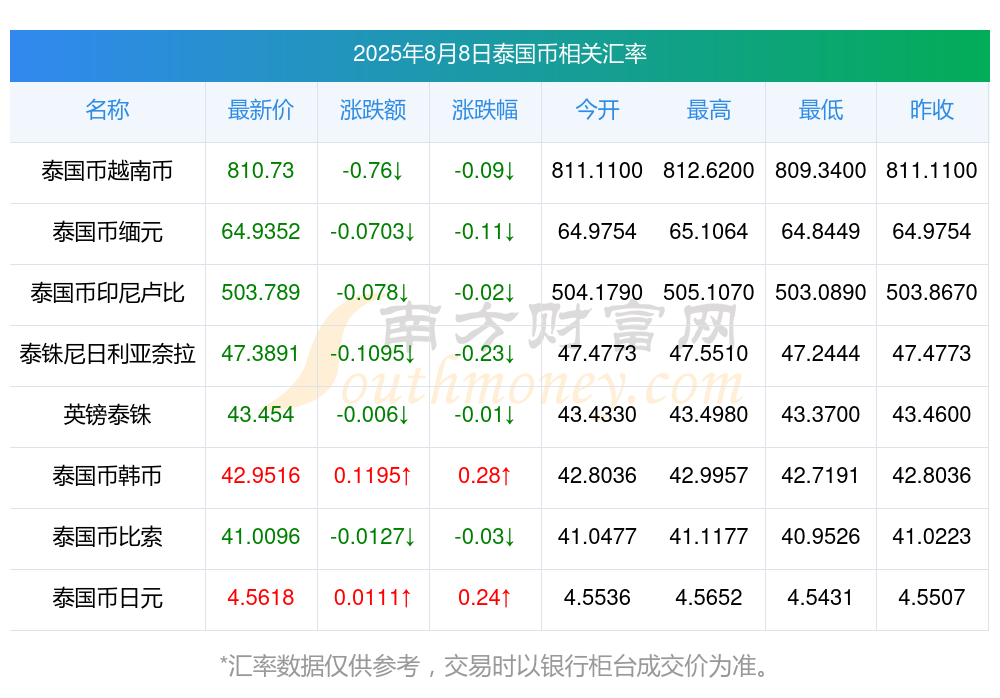Click the row name 泰国币印尼卢比
1000x698 pixels.
click(x=107, y=293)
